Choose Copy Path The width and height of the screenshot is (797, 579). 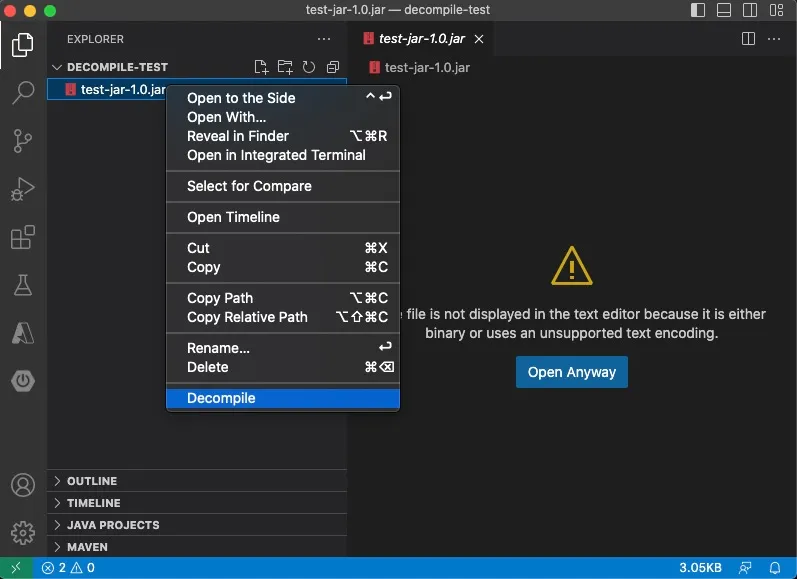283,298
